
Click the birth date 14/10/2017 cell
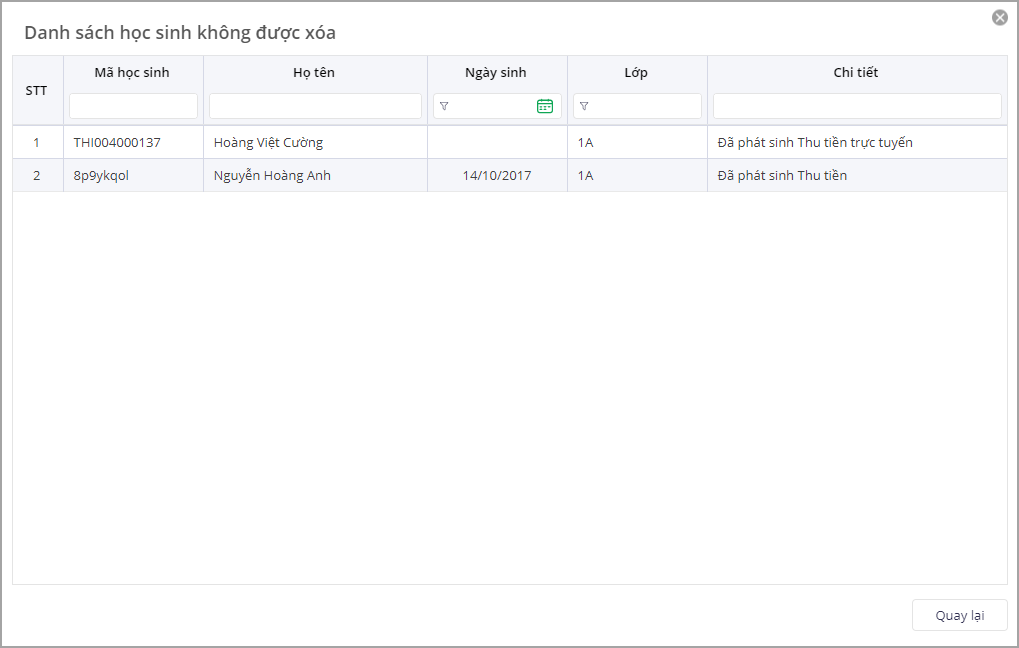coord(497,176)
